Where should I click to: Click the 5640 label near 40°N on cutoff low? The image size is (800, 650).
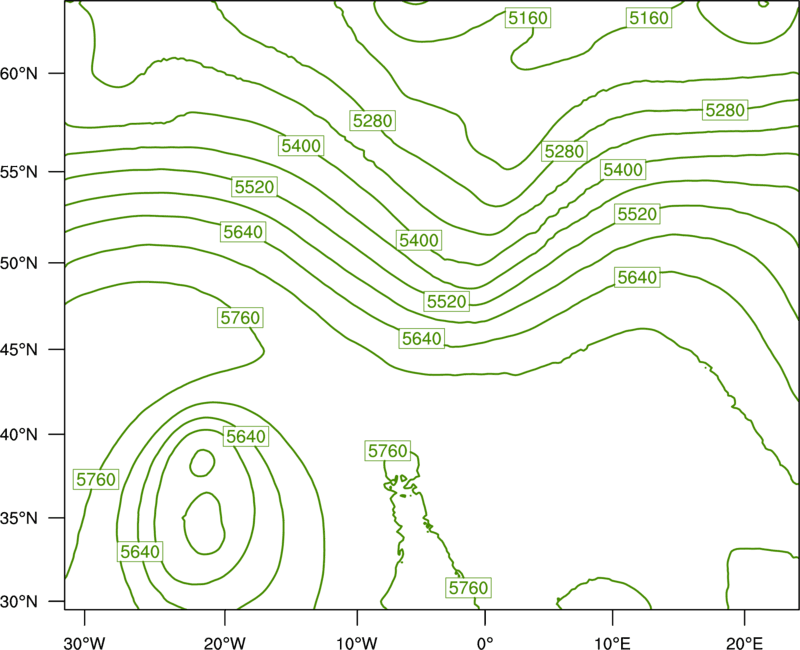coord(246,437)
